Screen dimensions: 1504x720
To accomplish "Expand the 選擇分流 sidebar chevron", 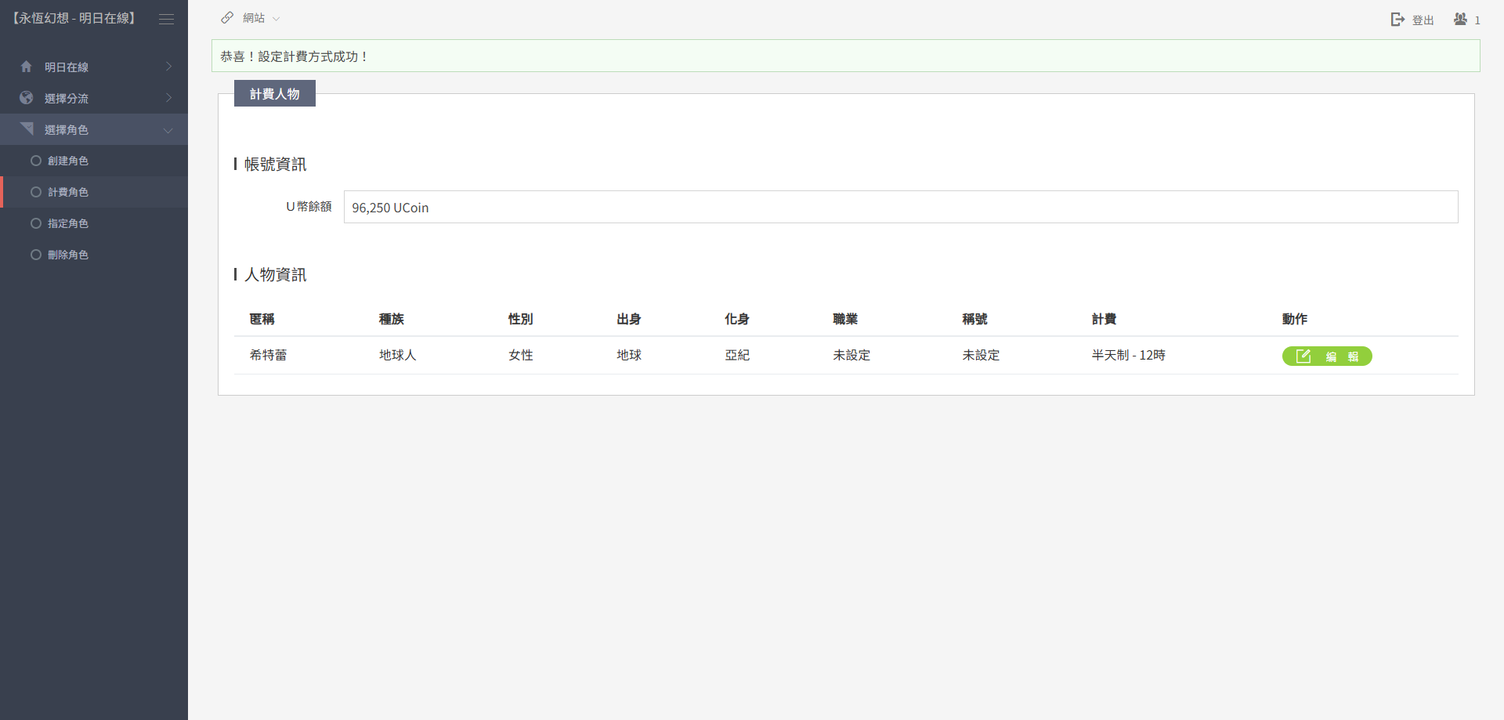I will (x=168, y=98).
